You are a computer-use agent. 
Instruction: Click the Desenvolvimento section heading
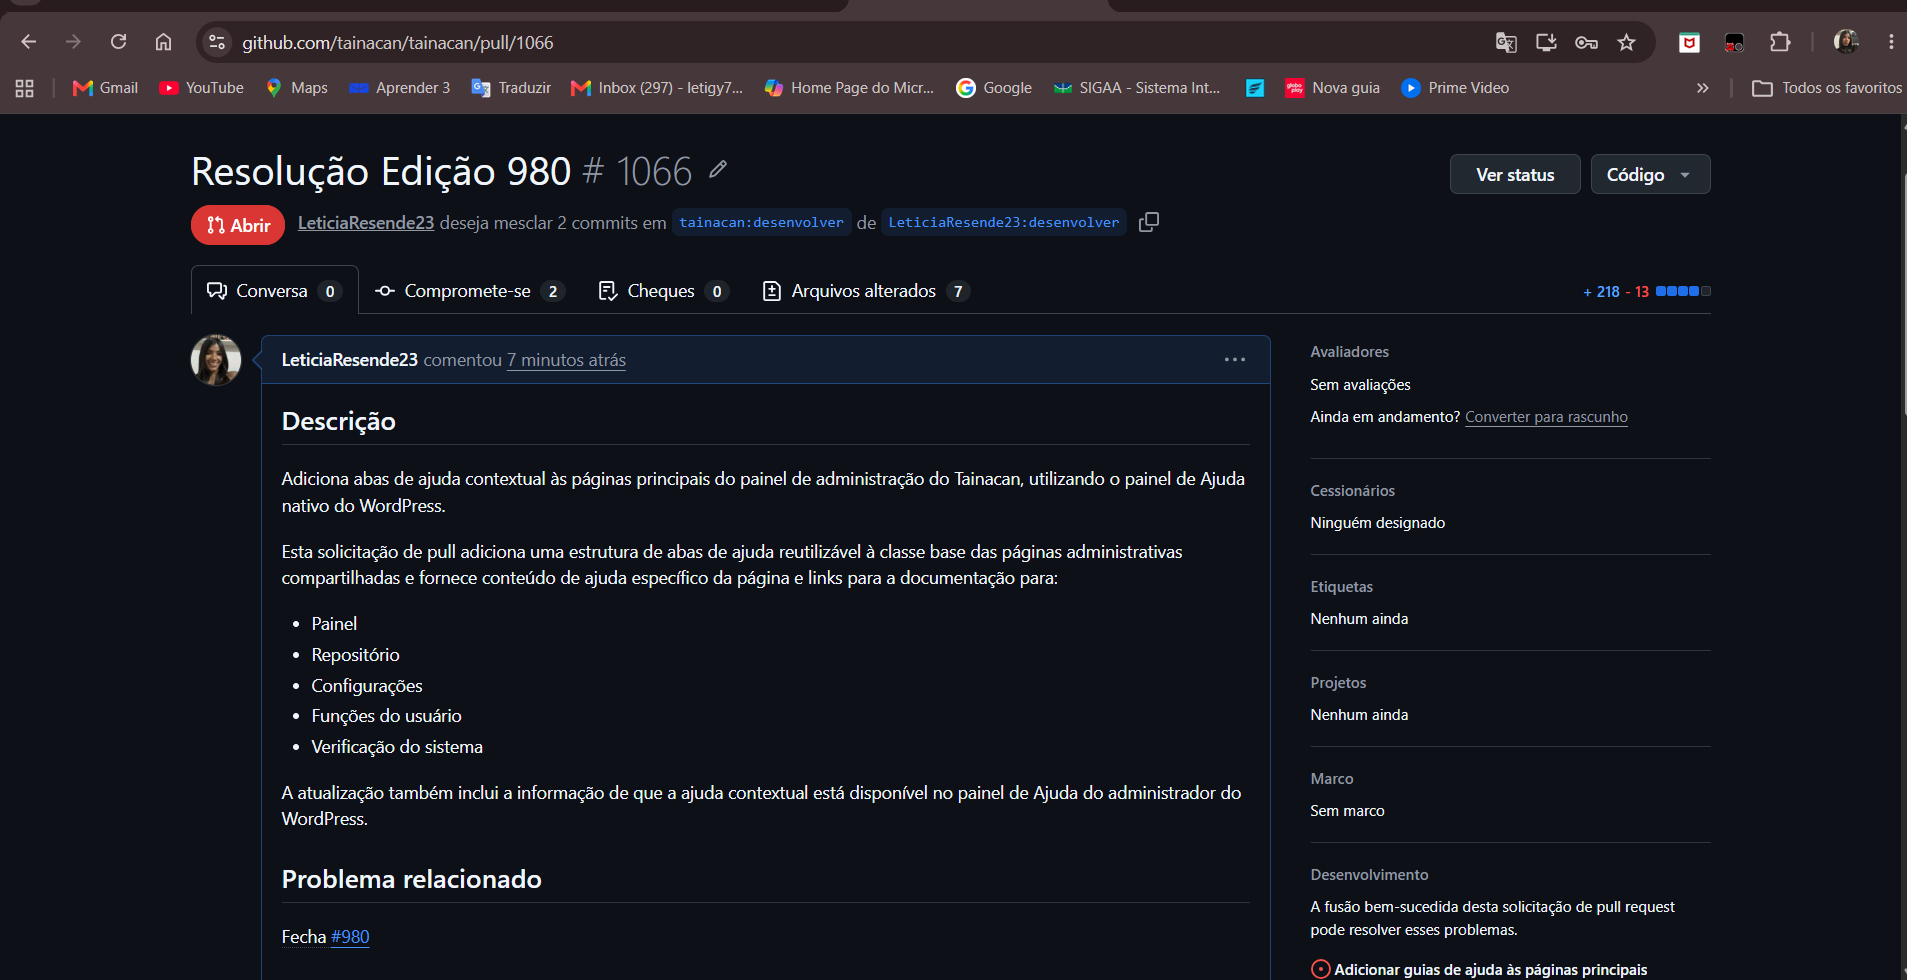point(1369,875)
